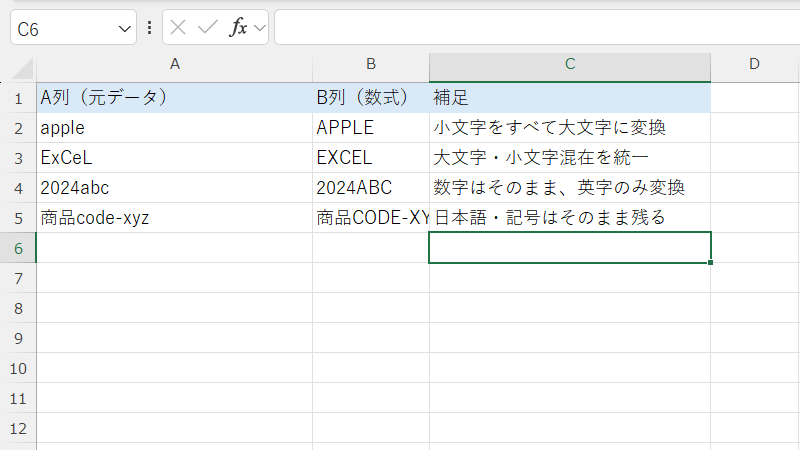The image size is (800, 450).
Task: Click the fill handle of cell C6
Action: coord(710,262)
